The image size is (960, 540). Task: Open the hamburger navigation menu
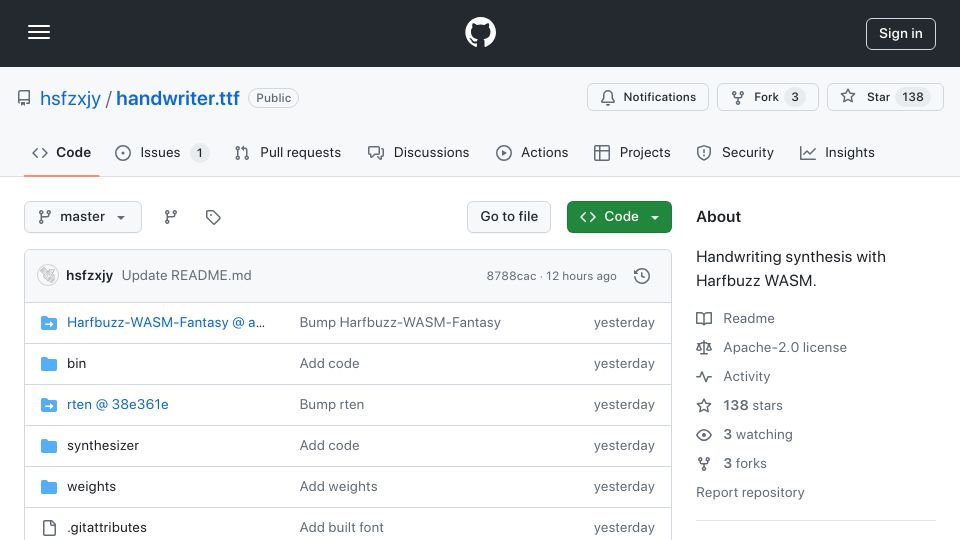[39, 32]
